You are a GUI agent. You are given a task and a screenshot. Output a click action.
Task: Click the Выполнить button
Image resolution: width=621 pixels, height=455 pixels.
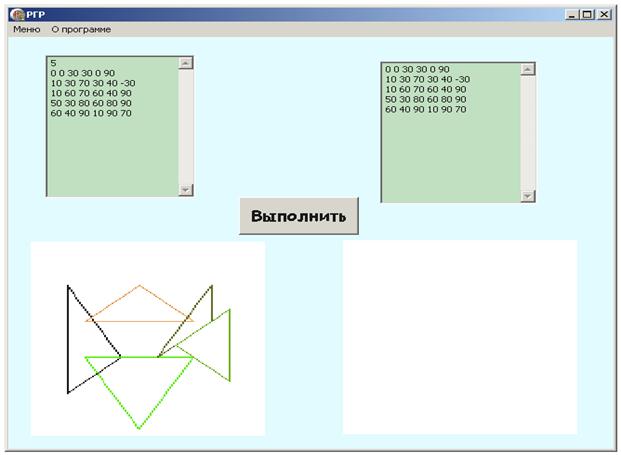tap(299, 216)
